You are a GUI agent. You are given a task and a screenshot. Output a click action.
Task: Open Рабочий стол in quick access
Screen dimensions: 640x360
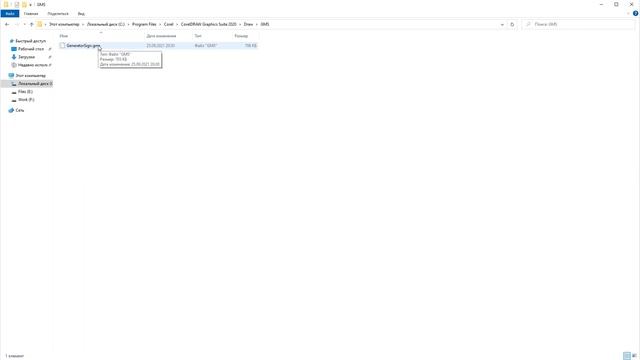tap(31, 49)
